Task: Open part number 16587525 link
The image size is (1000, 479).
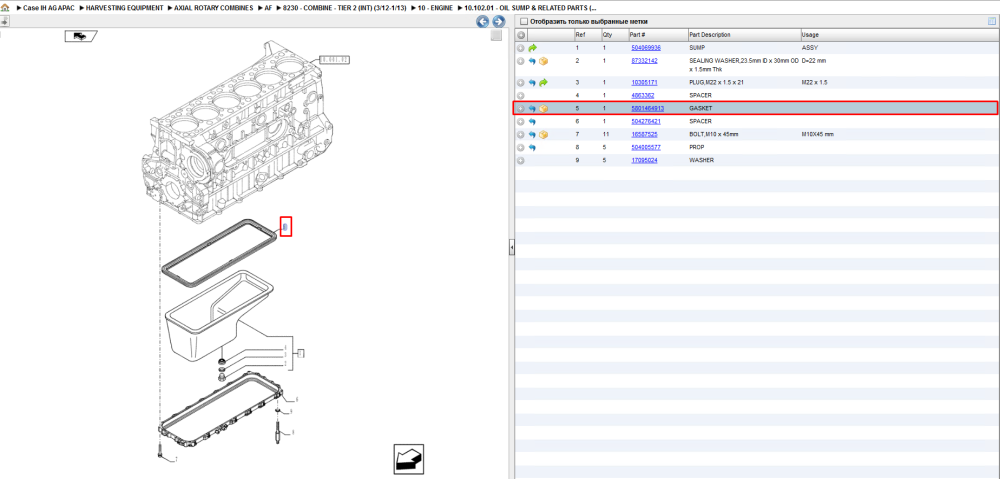Action: 644,135
